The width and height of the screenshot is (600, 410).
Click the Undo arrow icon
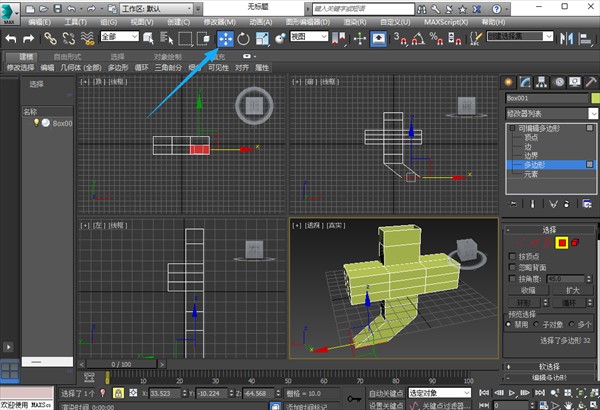10,38
